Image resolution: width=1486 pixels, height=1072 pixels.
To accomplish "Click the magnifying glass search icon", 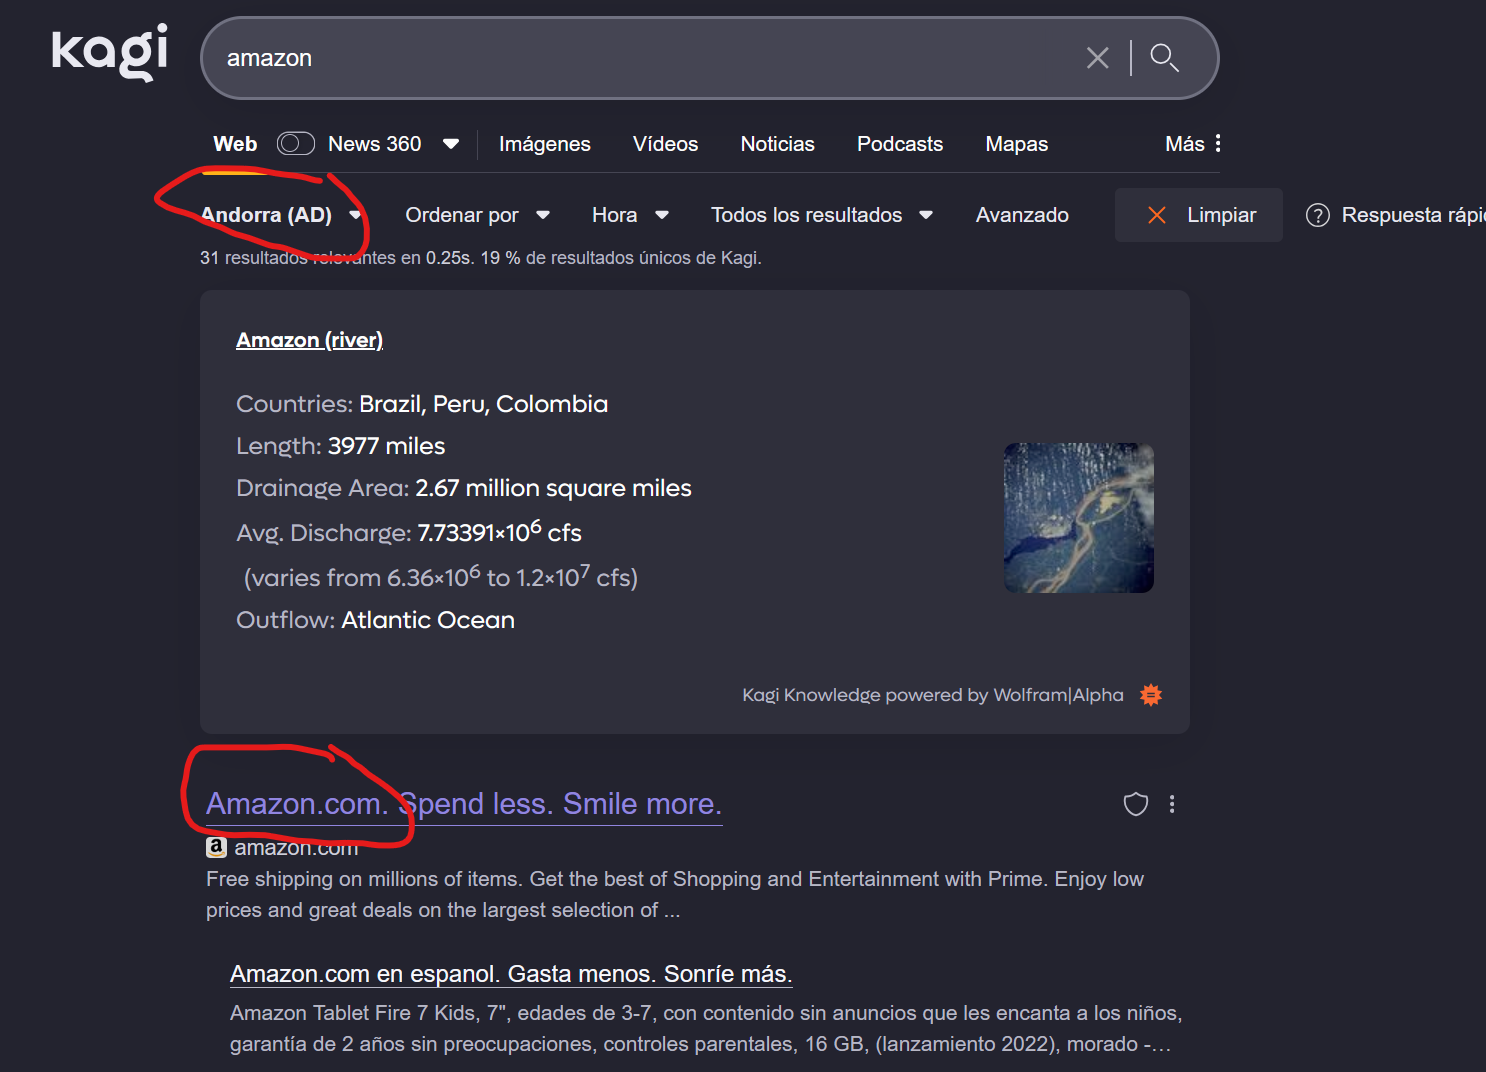I will (x=1164, y=58).
